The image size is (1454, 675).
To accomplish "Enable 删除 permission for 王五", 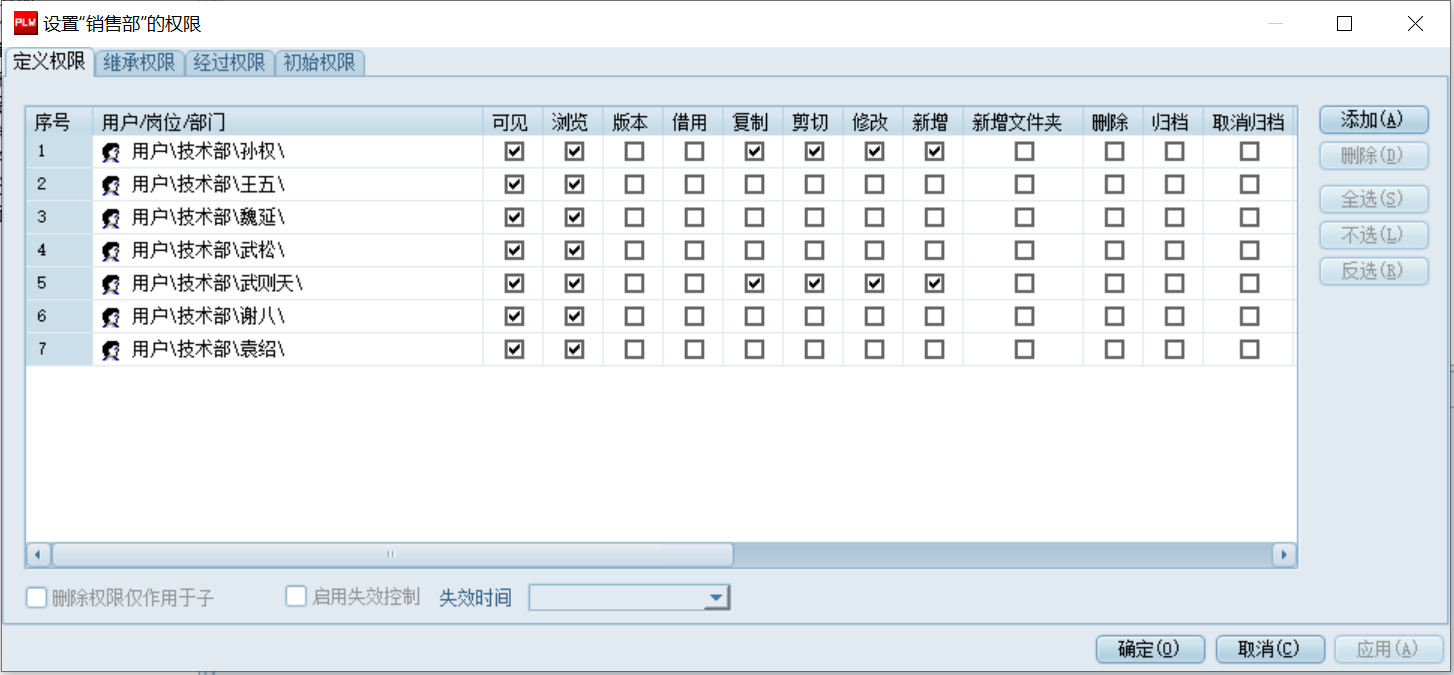I will tap(1114, 185).
